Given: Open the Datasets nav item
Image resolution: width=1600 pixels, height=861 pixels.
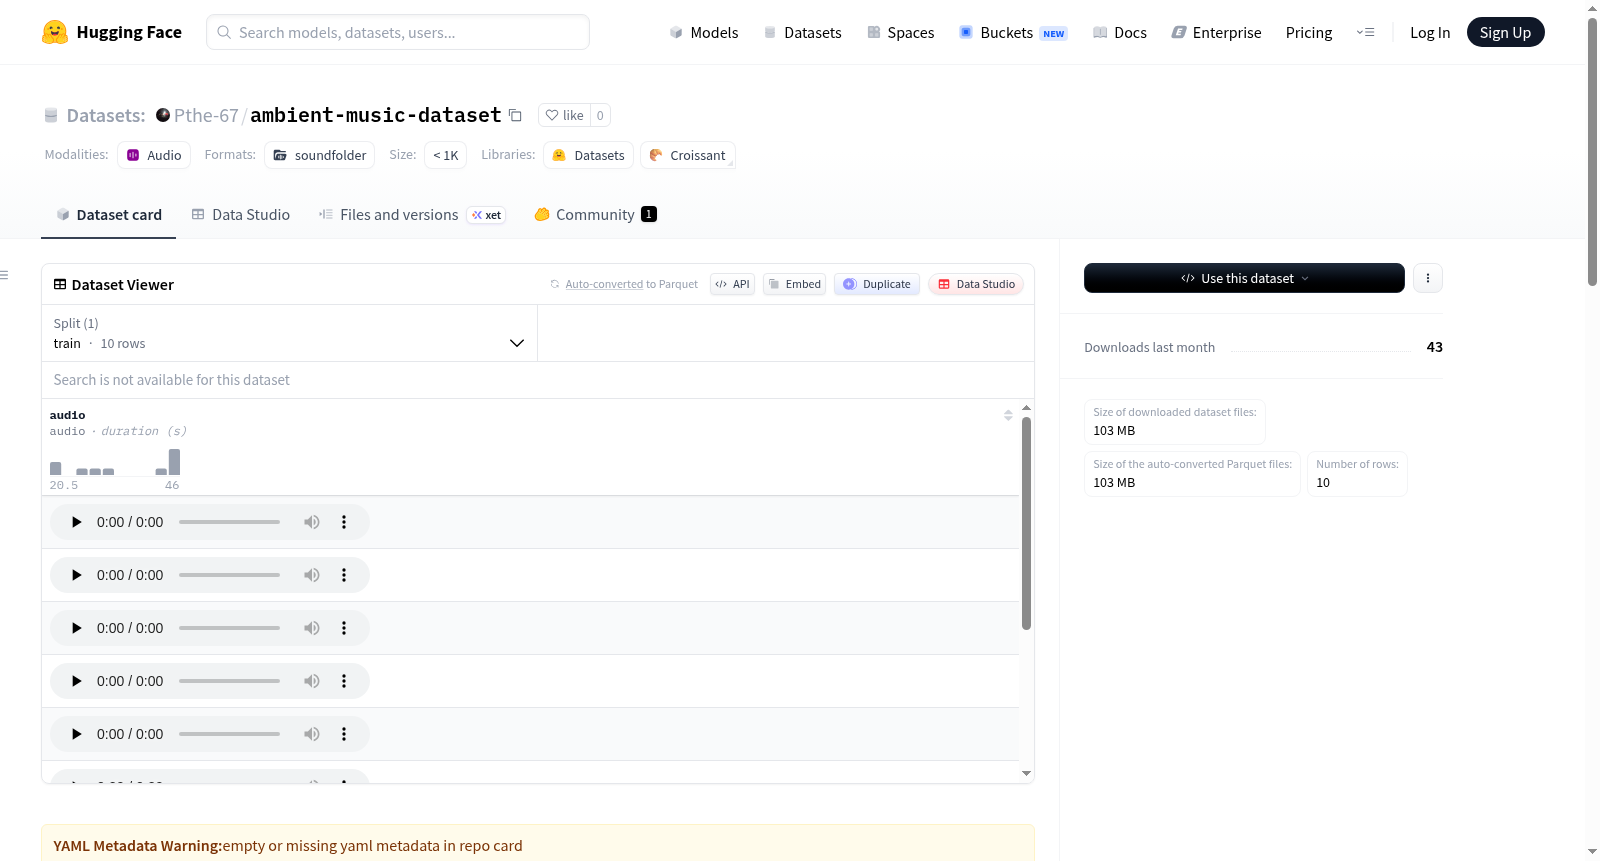Looking at the screenshot, I should coord(802,32).
